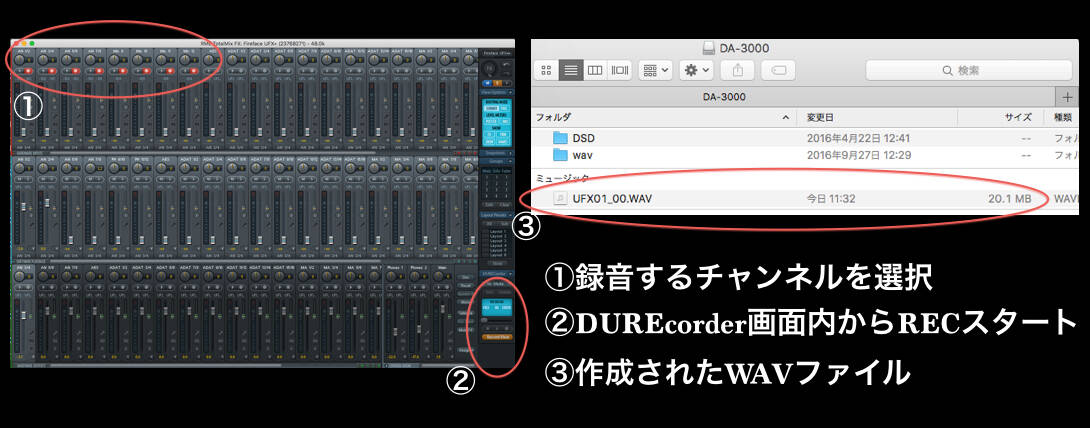The width and height of the screenshot is (1090, 428).
Task: Toggle red record arm on AN 3/4 input
Action: [x=52, y=71]
